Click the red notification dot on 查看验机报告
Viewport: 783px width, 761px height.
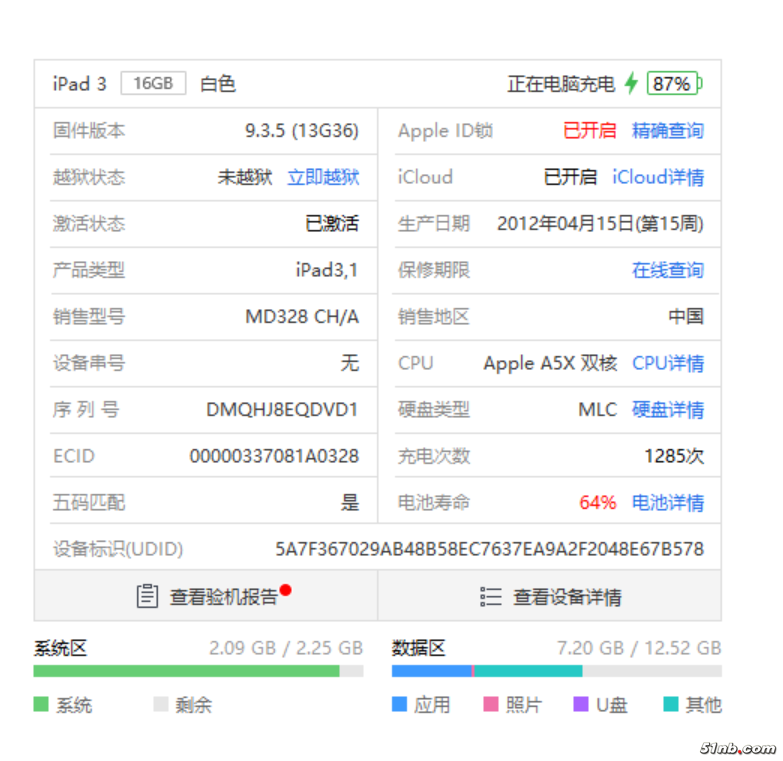point(286,590)
